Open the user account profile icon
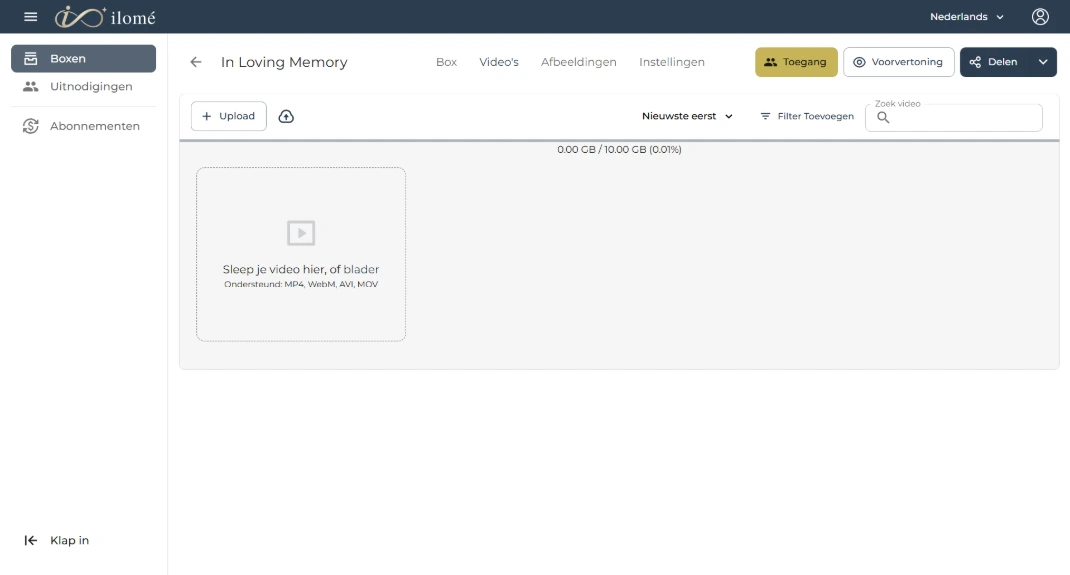This screenshot has height=575, width=1070. point(1040,16)
